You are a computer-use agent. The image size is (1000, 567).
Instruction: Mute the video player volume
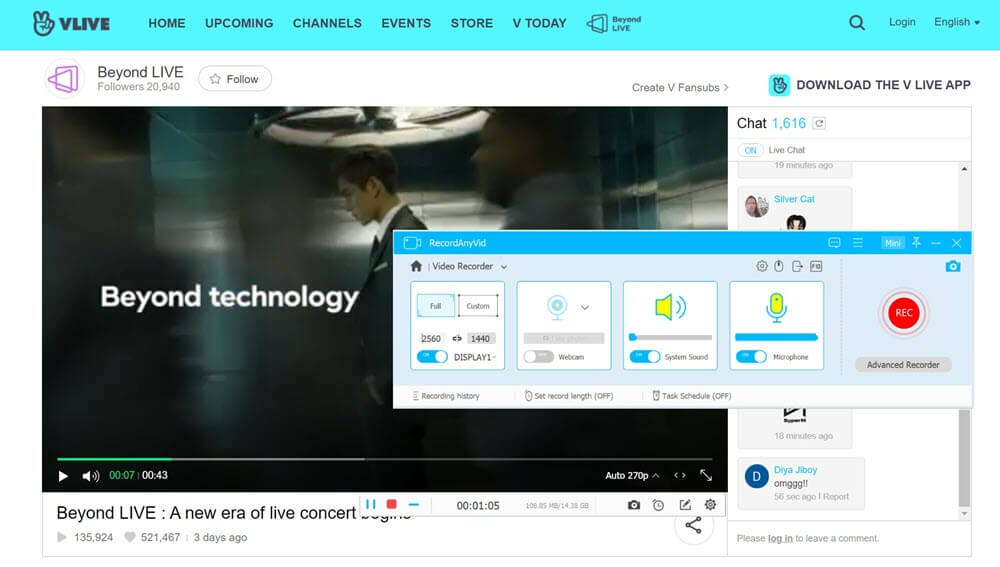(91, 476)
